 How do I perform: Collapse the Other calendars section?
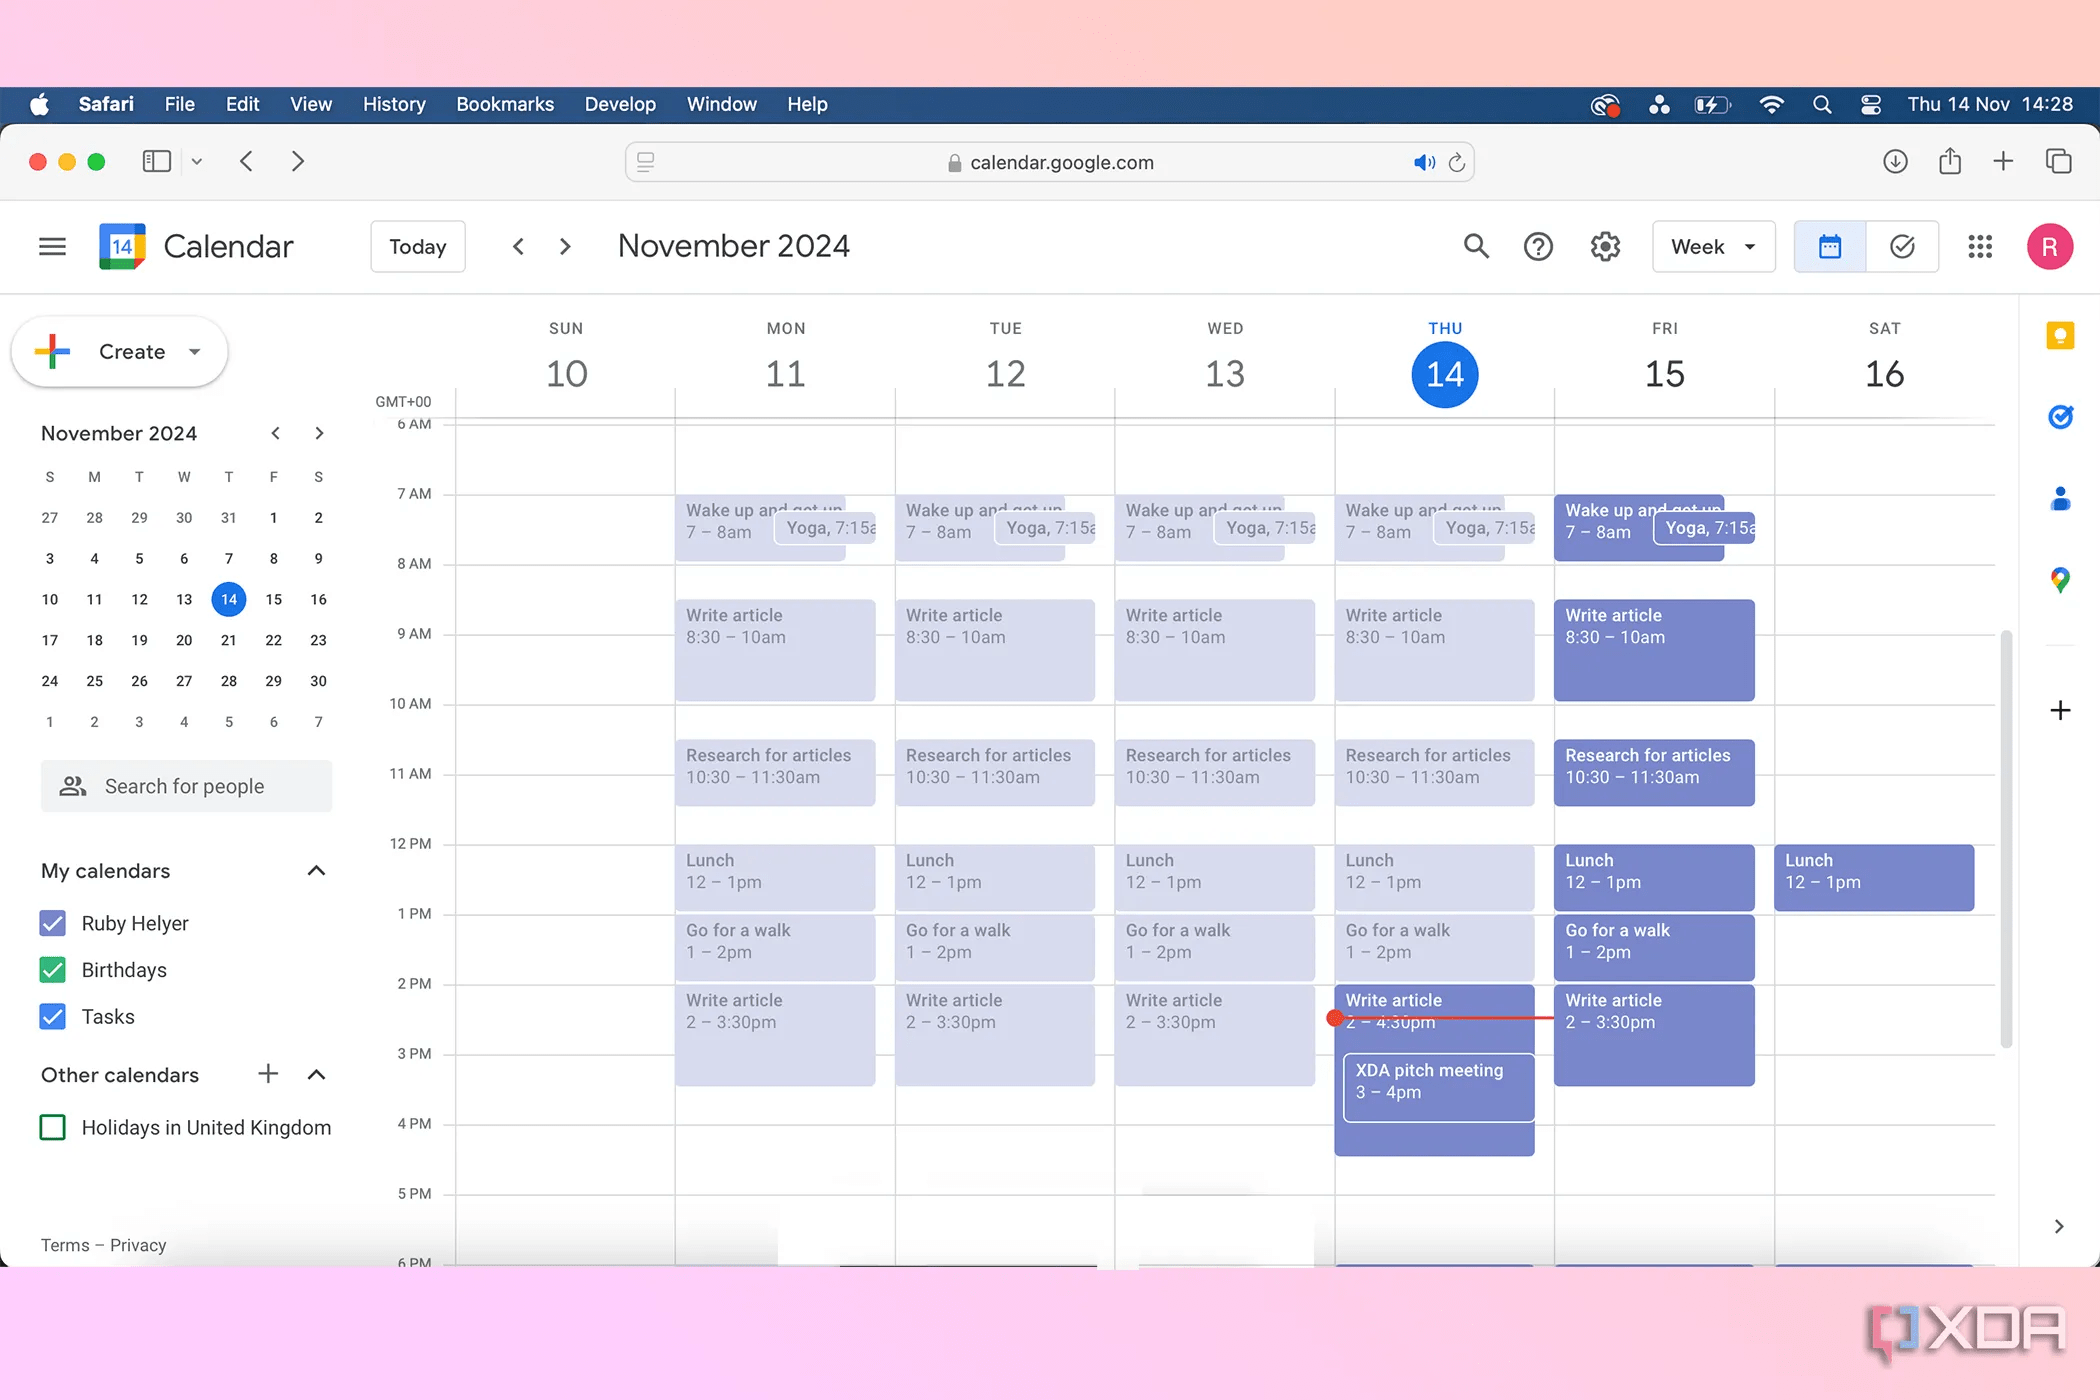316,1075
